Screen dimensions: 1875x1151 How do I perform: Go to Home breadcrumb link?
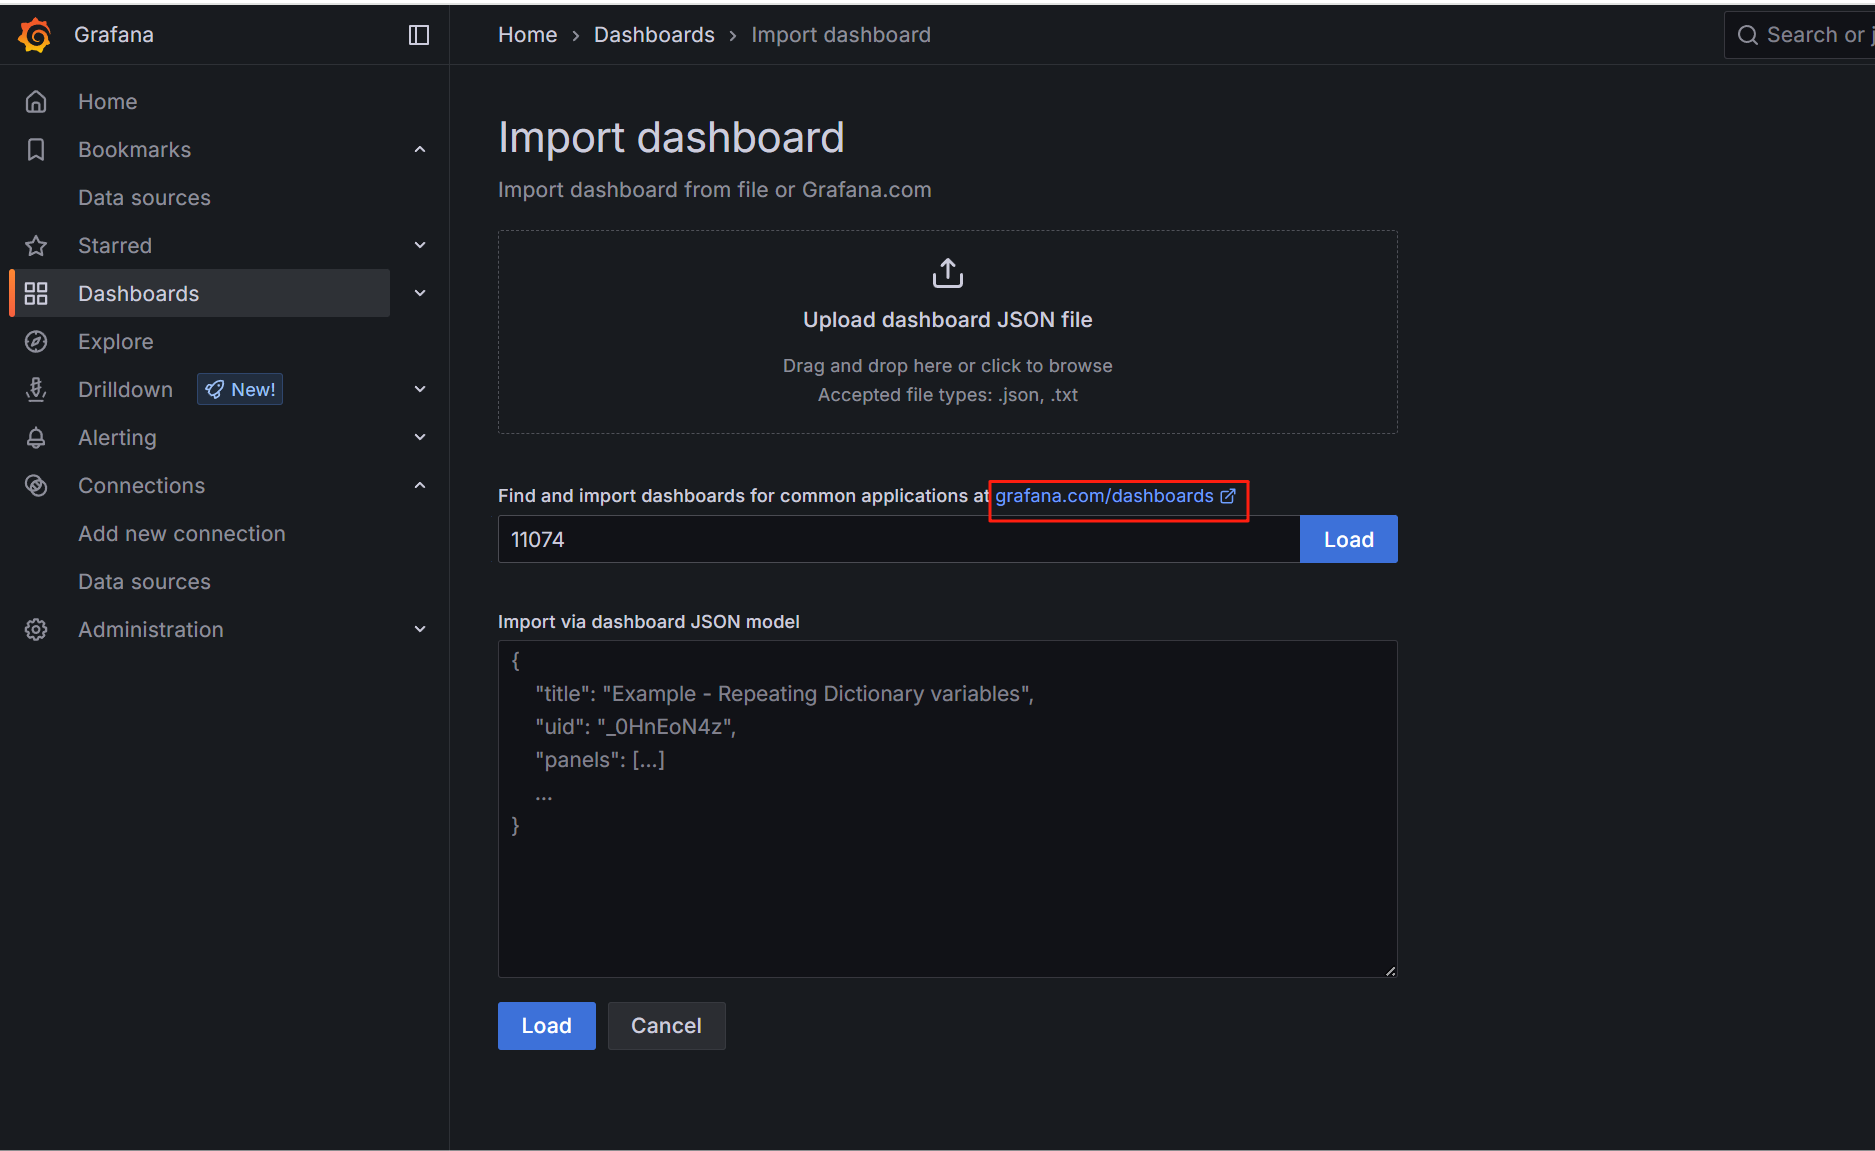tap(527, 35)
